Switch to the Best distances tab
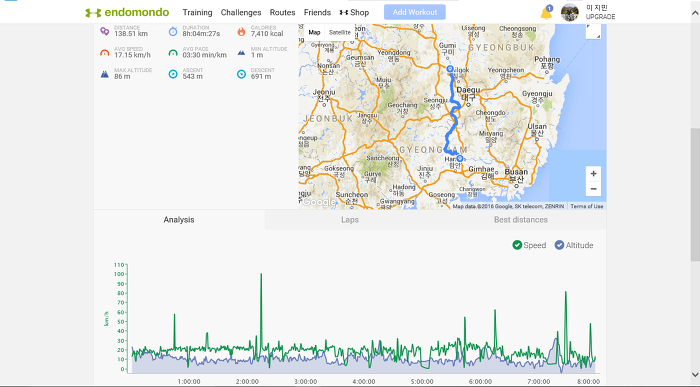The image size is (700, 387). (521, 220)
